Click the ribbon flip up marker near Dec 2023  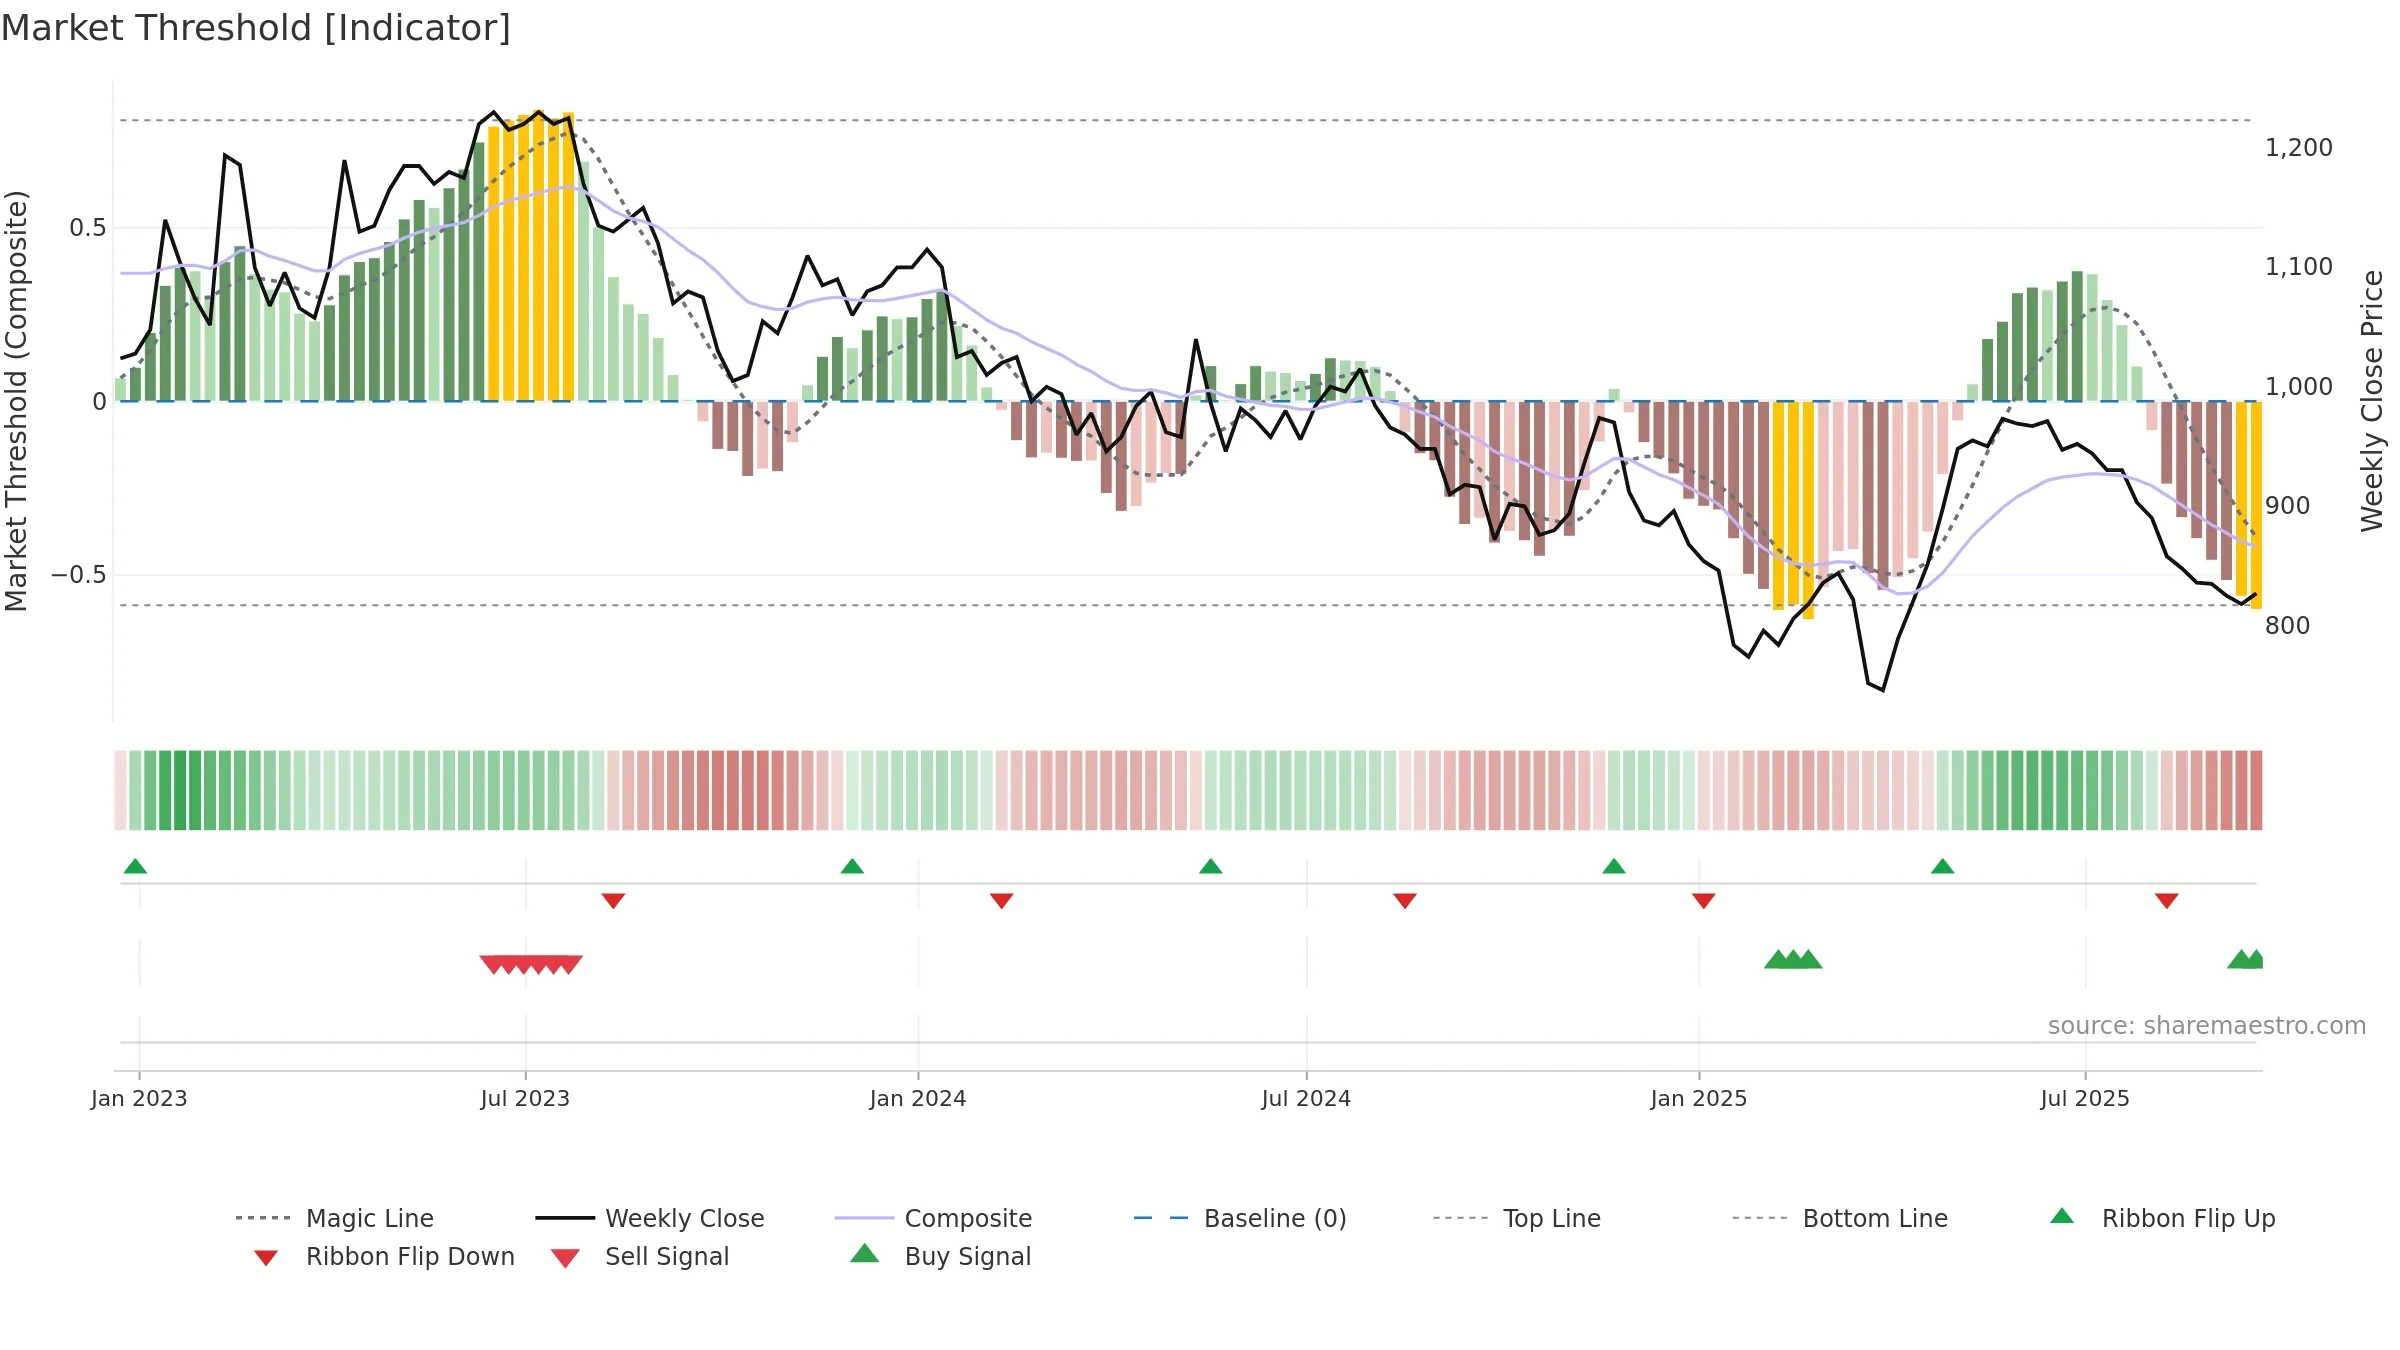click(x=852, y=866)
